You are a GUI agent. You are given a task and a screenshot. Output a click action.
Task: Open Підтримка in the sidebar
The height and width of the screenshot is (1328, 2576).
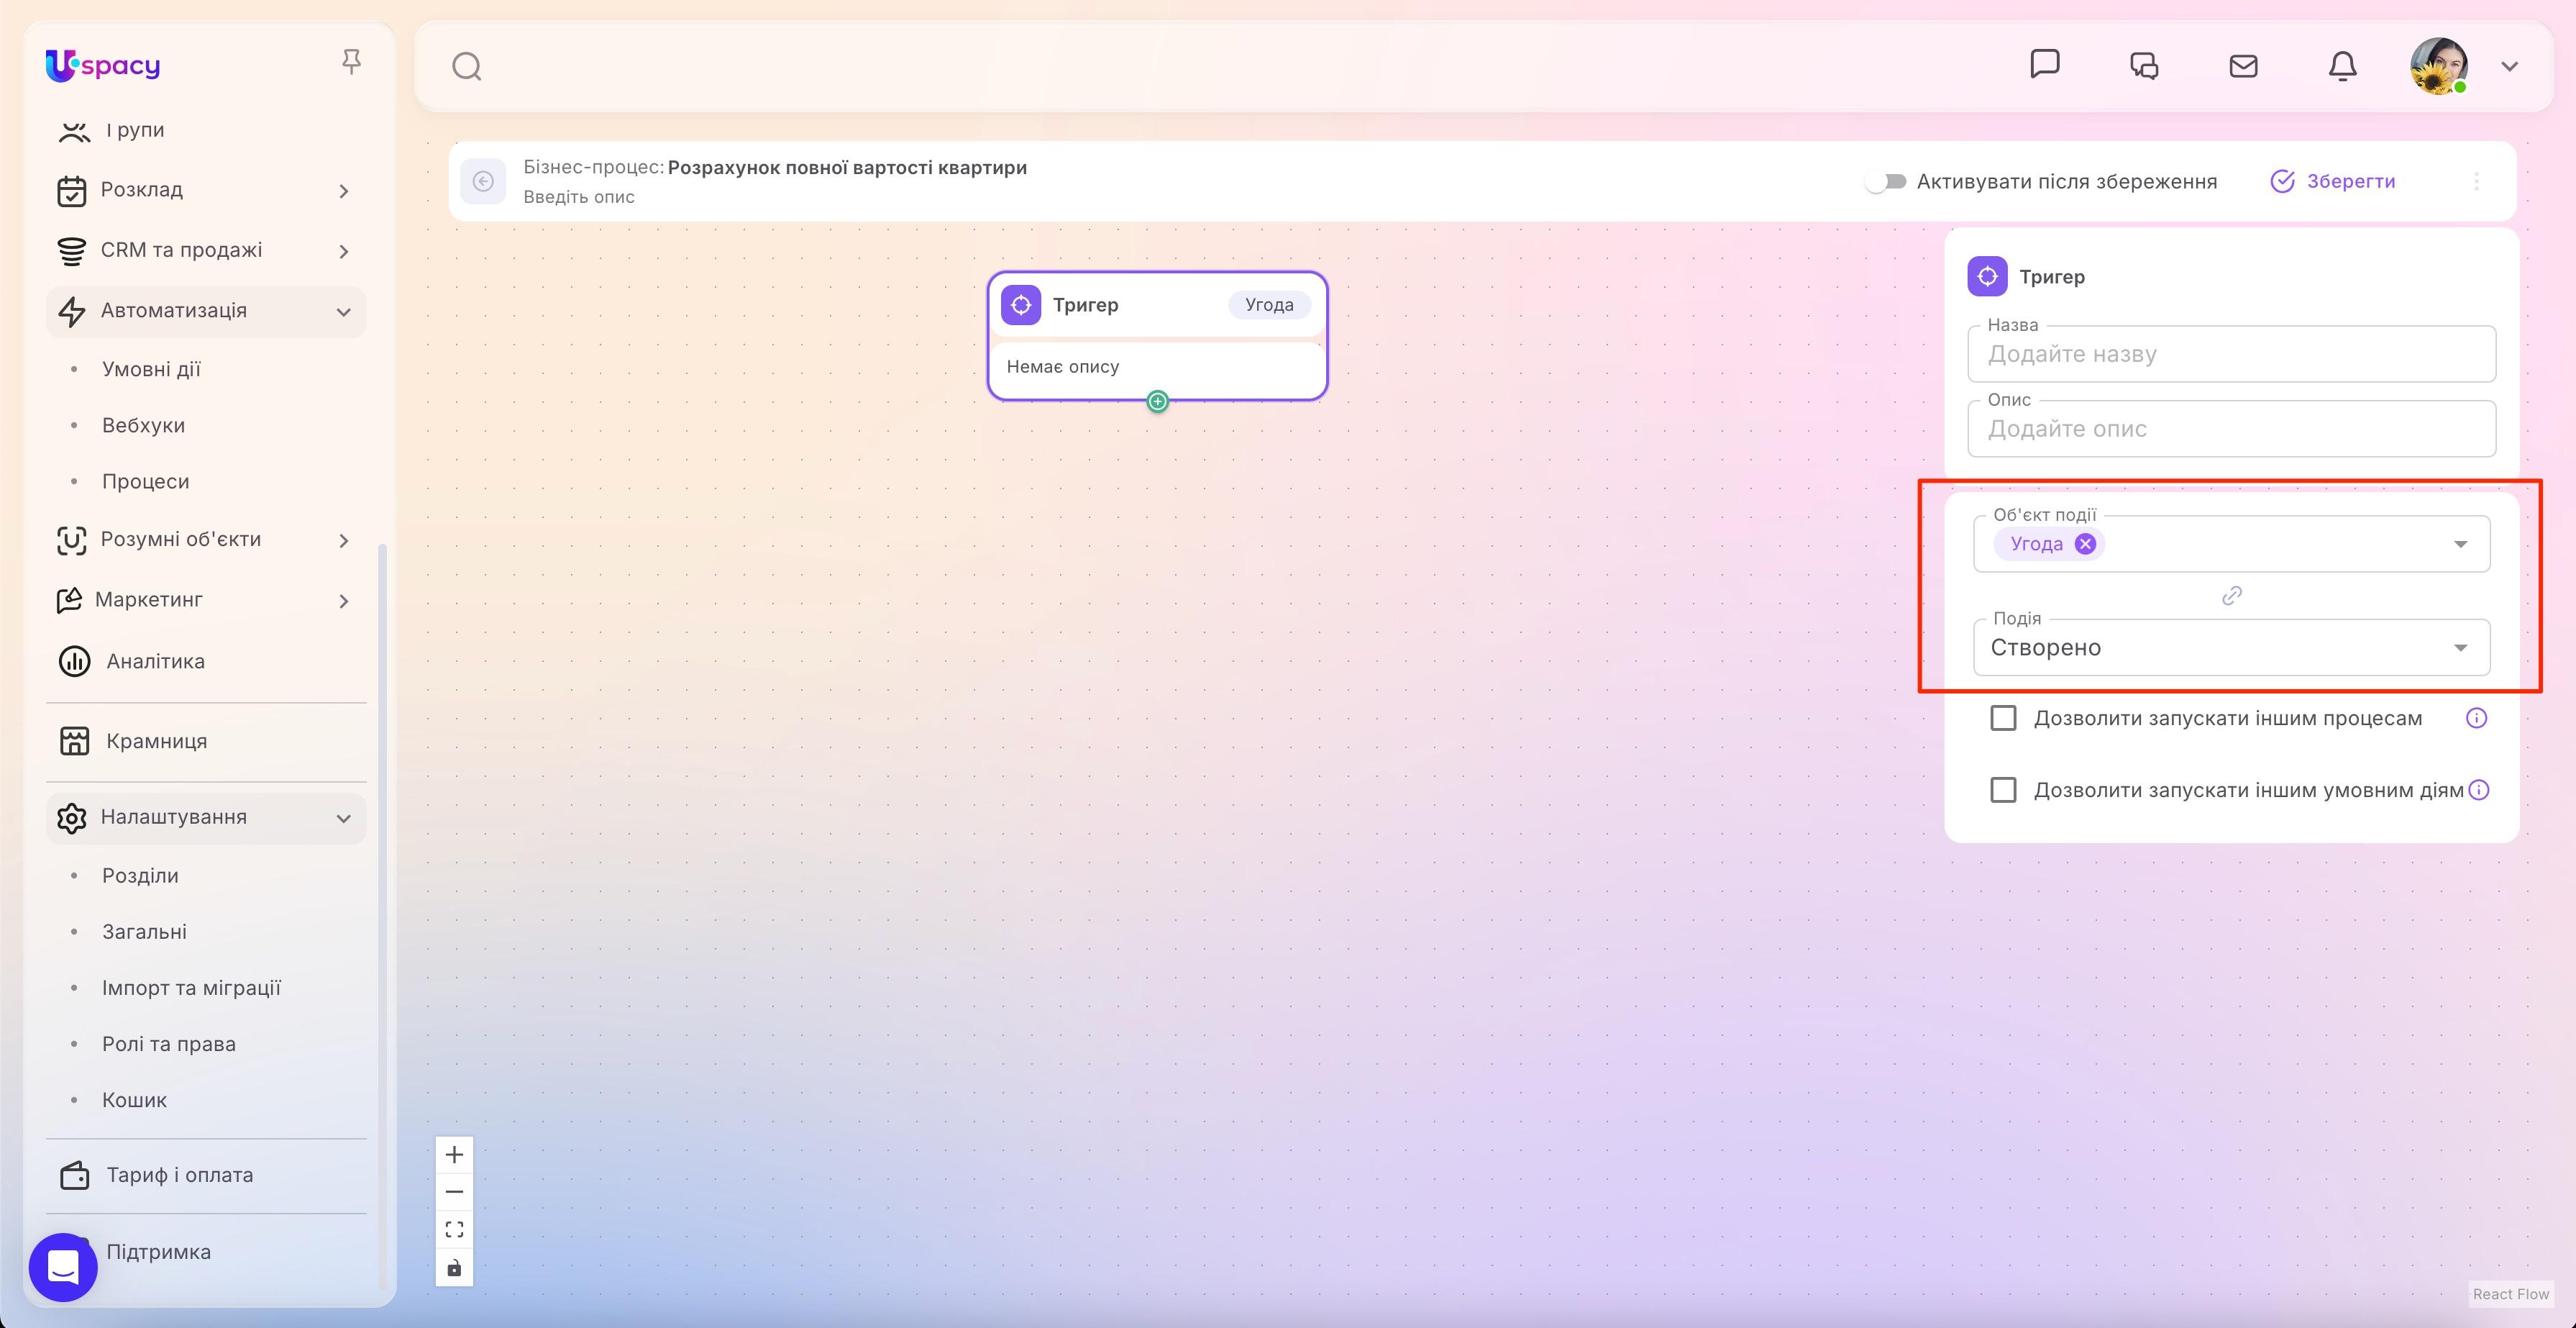[x=158, y=1252]
